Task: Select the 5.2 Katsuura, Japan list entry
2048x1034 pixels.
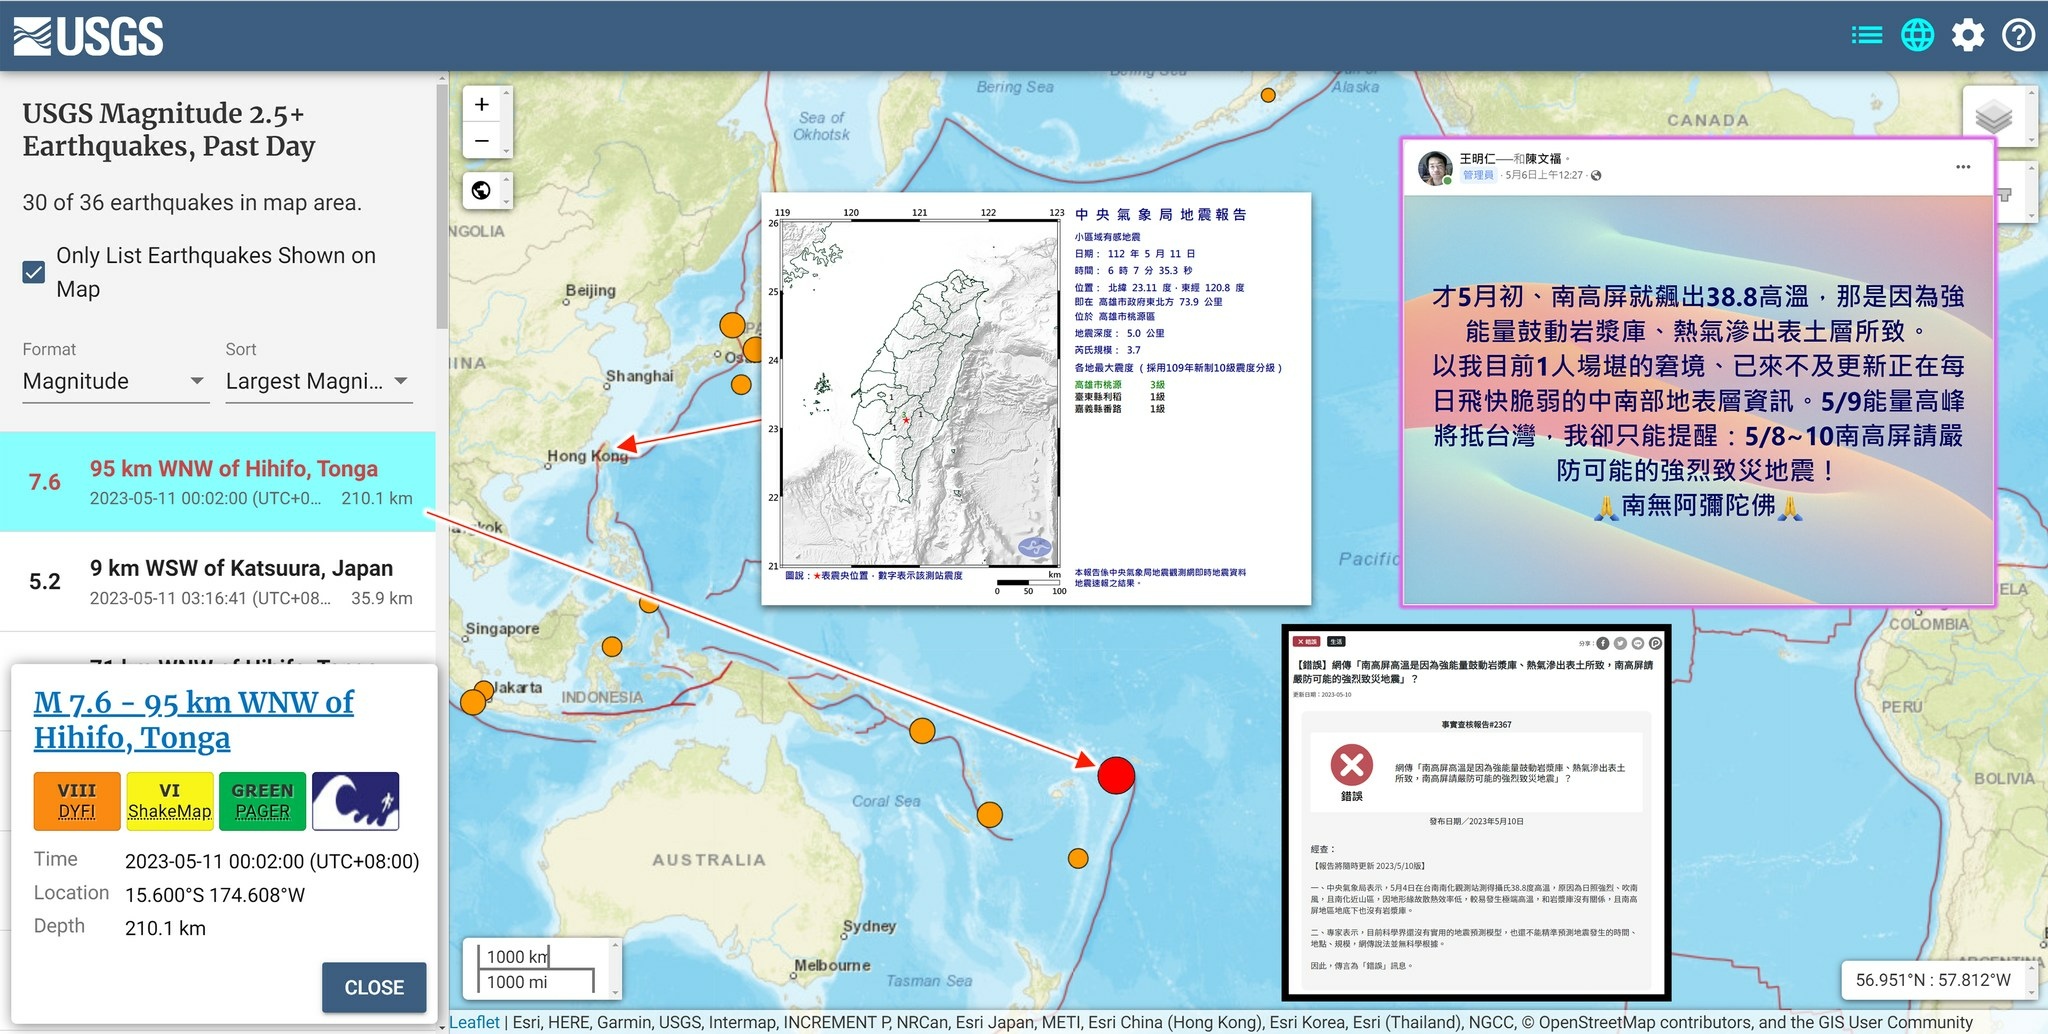Action: (x=218, y=582)
